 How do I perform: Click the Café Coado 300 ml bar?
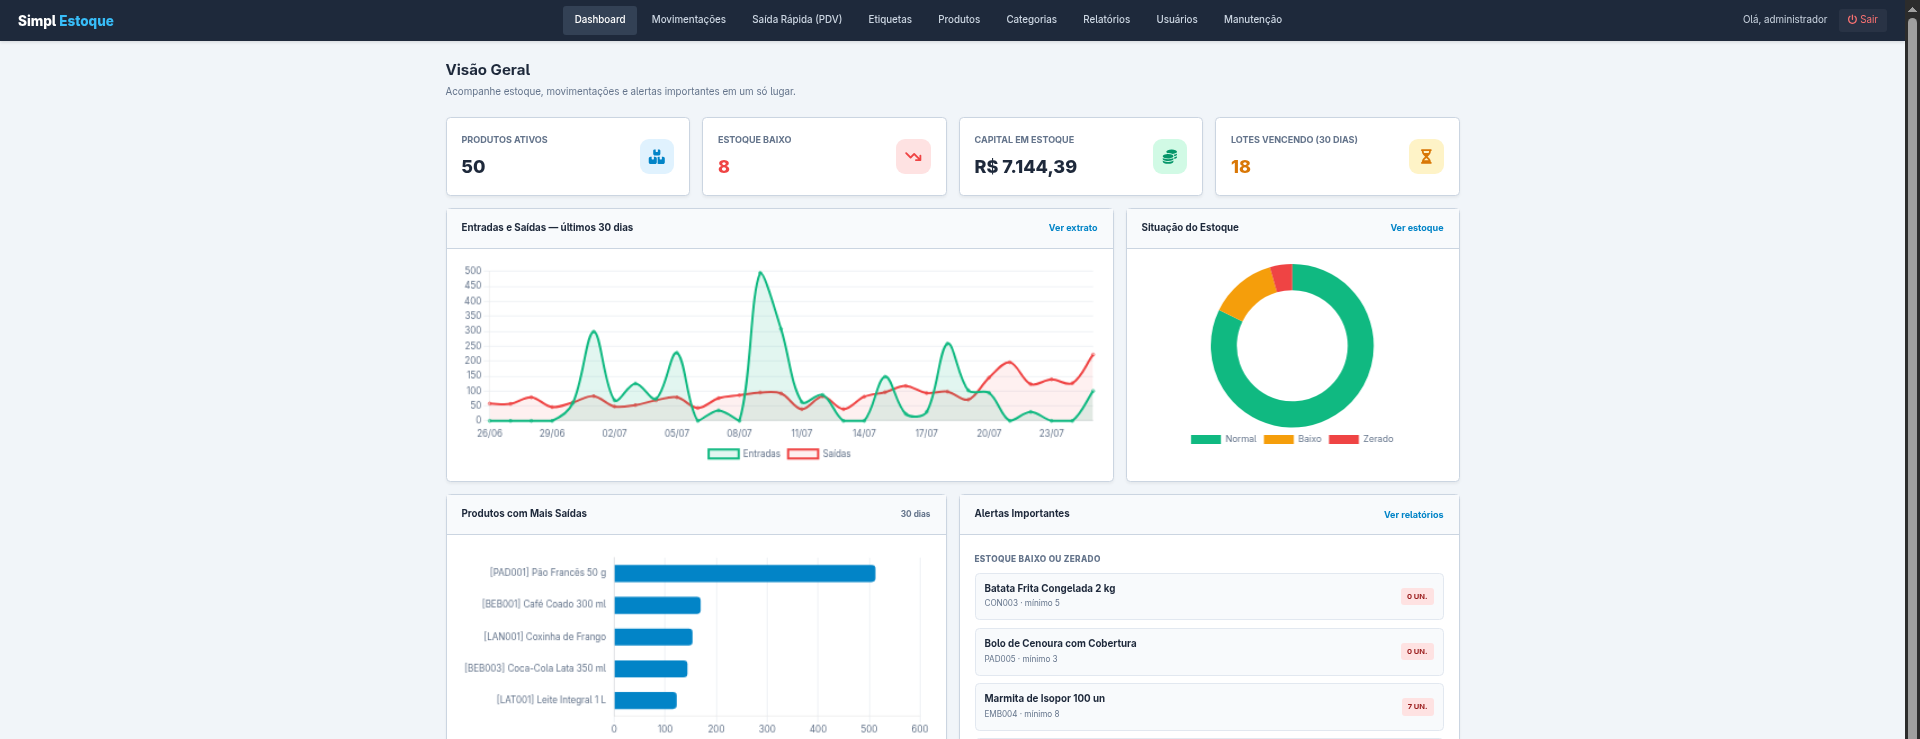pyautogui.click(x=657, y=605)
